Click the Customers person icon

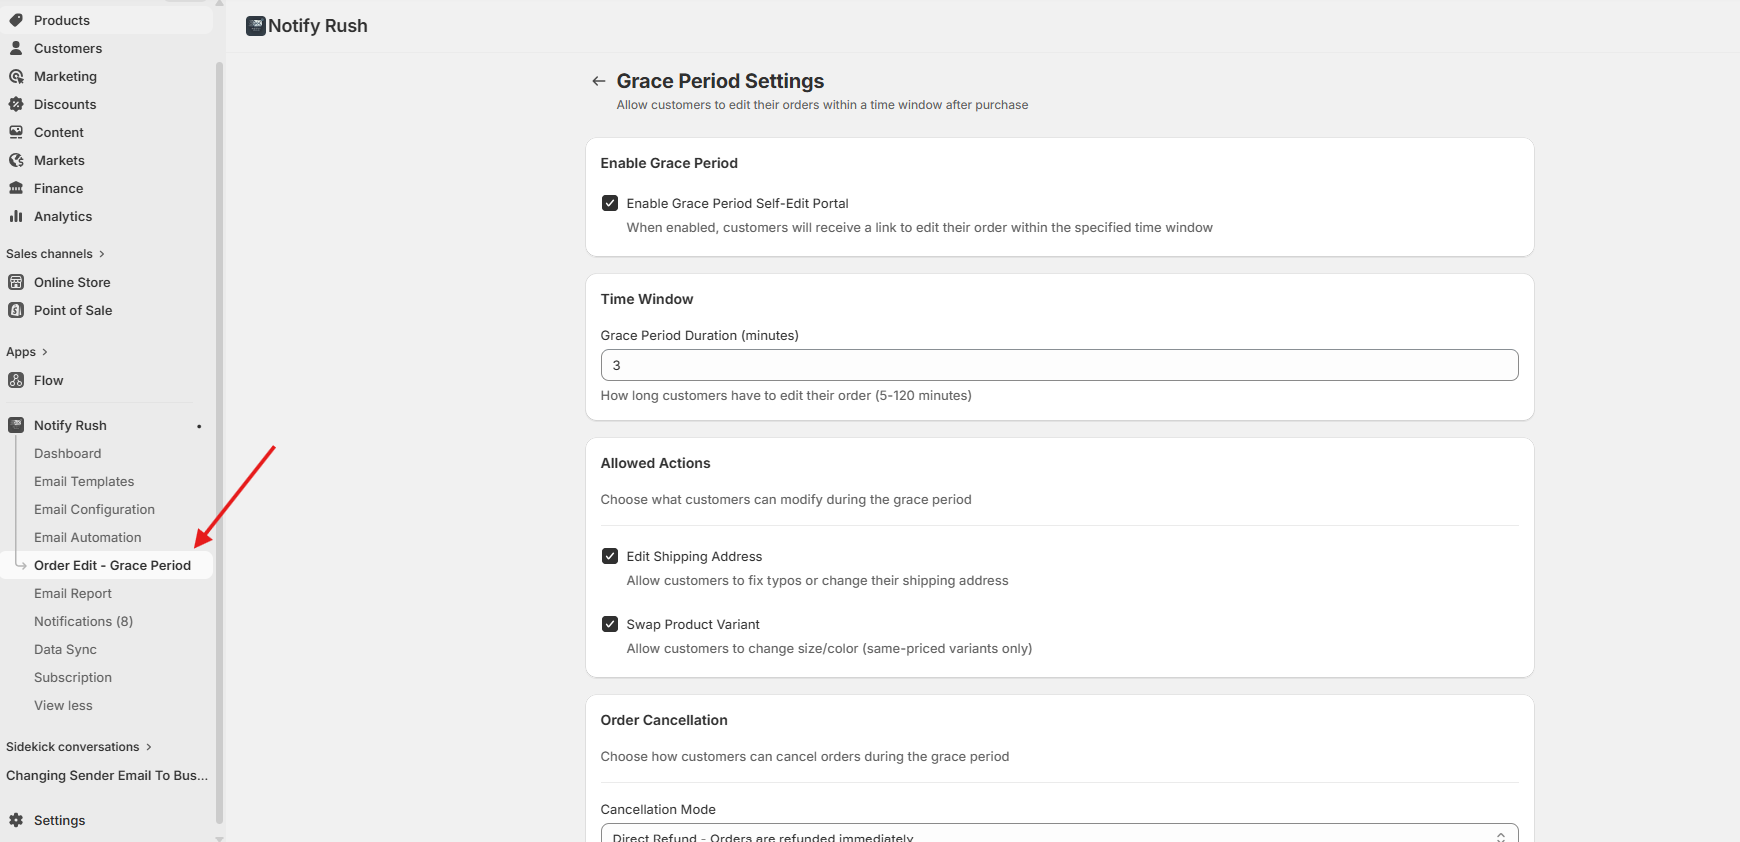coord(16,48)
